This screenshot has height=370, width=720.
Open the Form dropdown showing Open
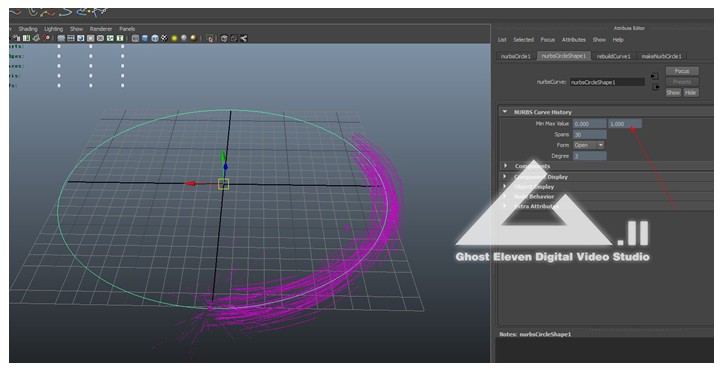589,145
